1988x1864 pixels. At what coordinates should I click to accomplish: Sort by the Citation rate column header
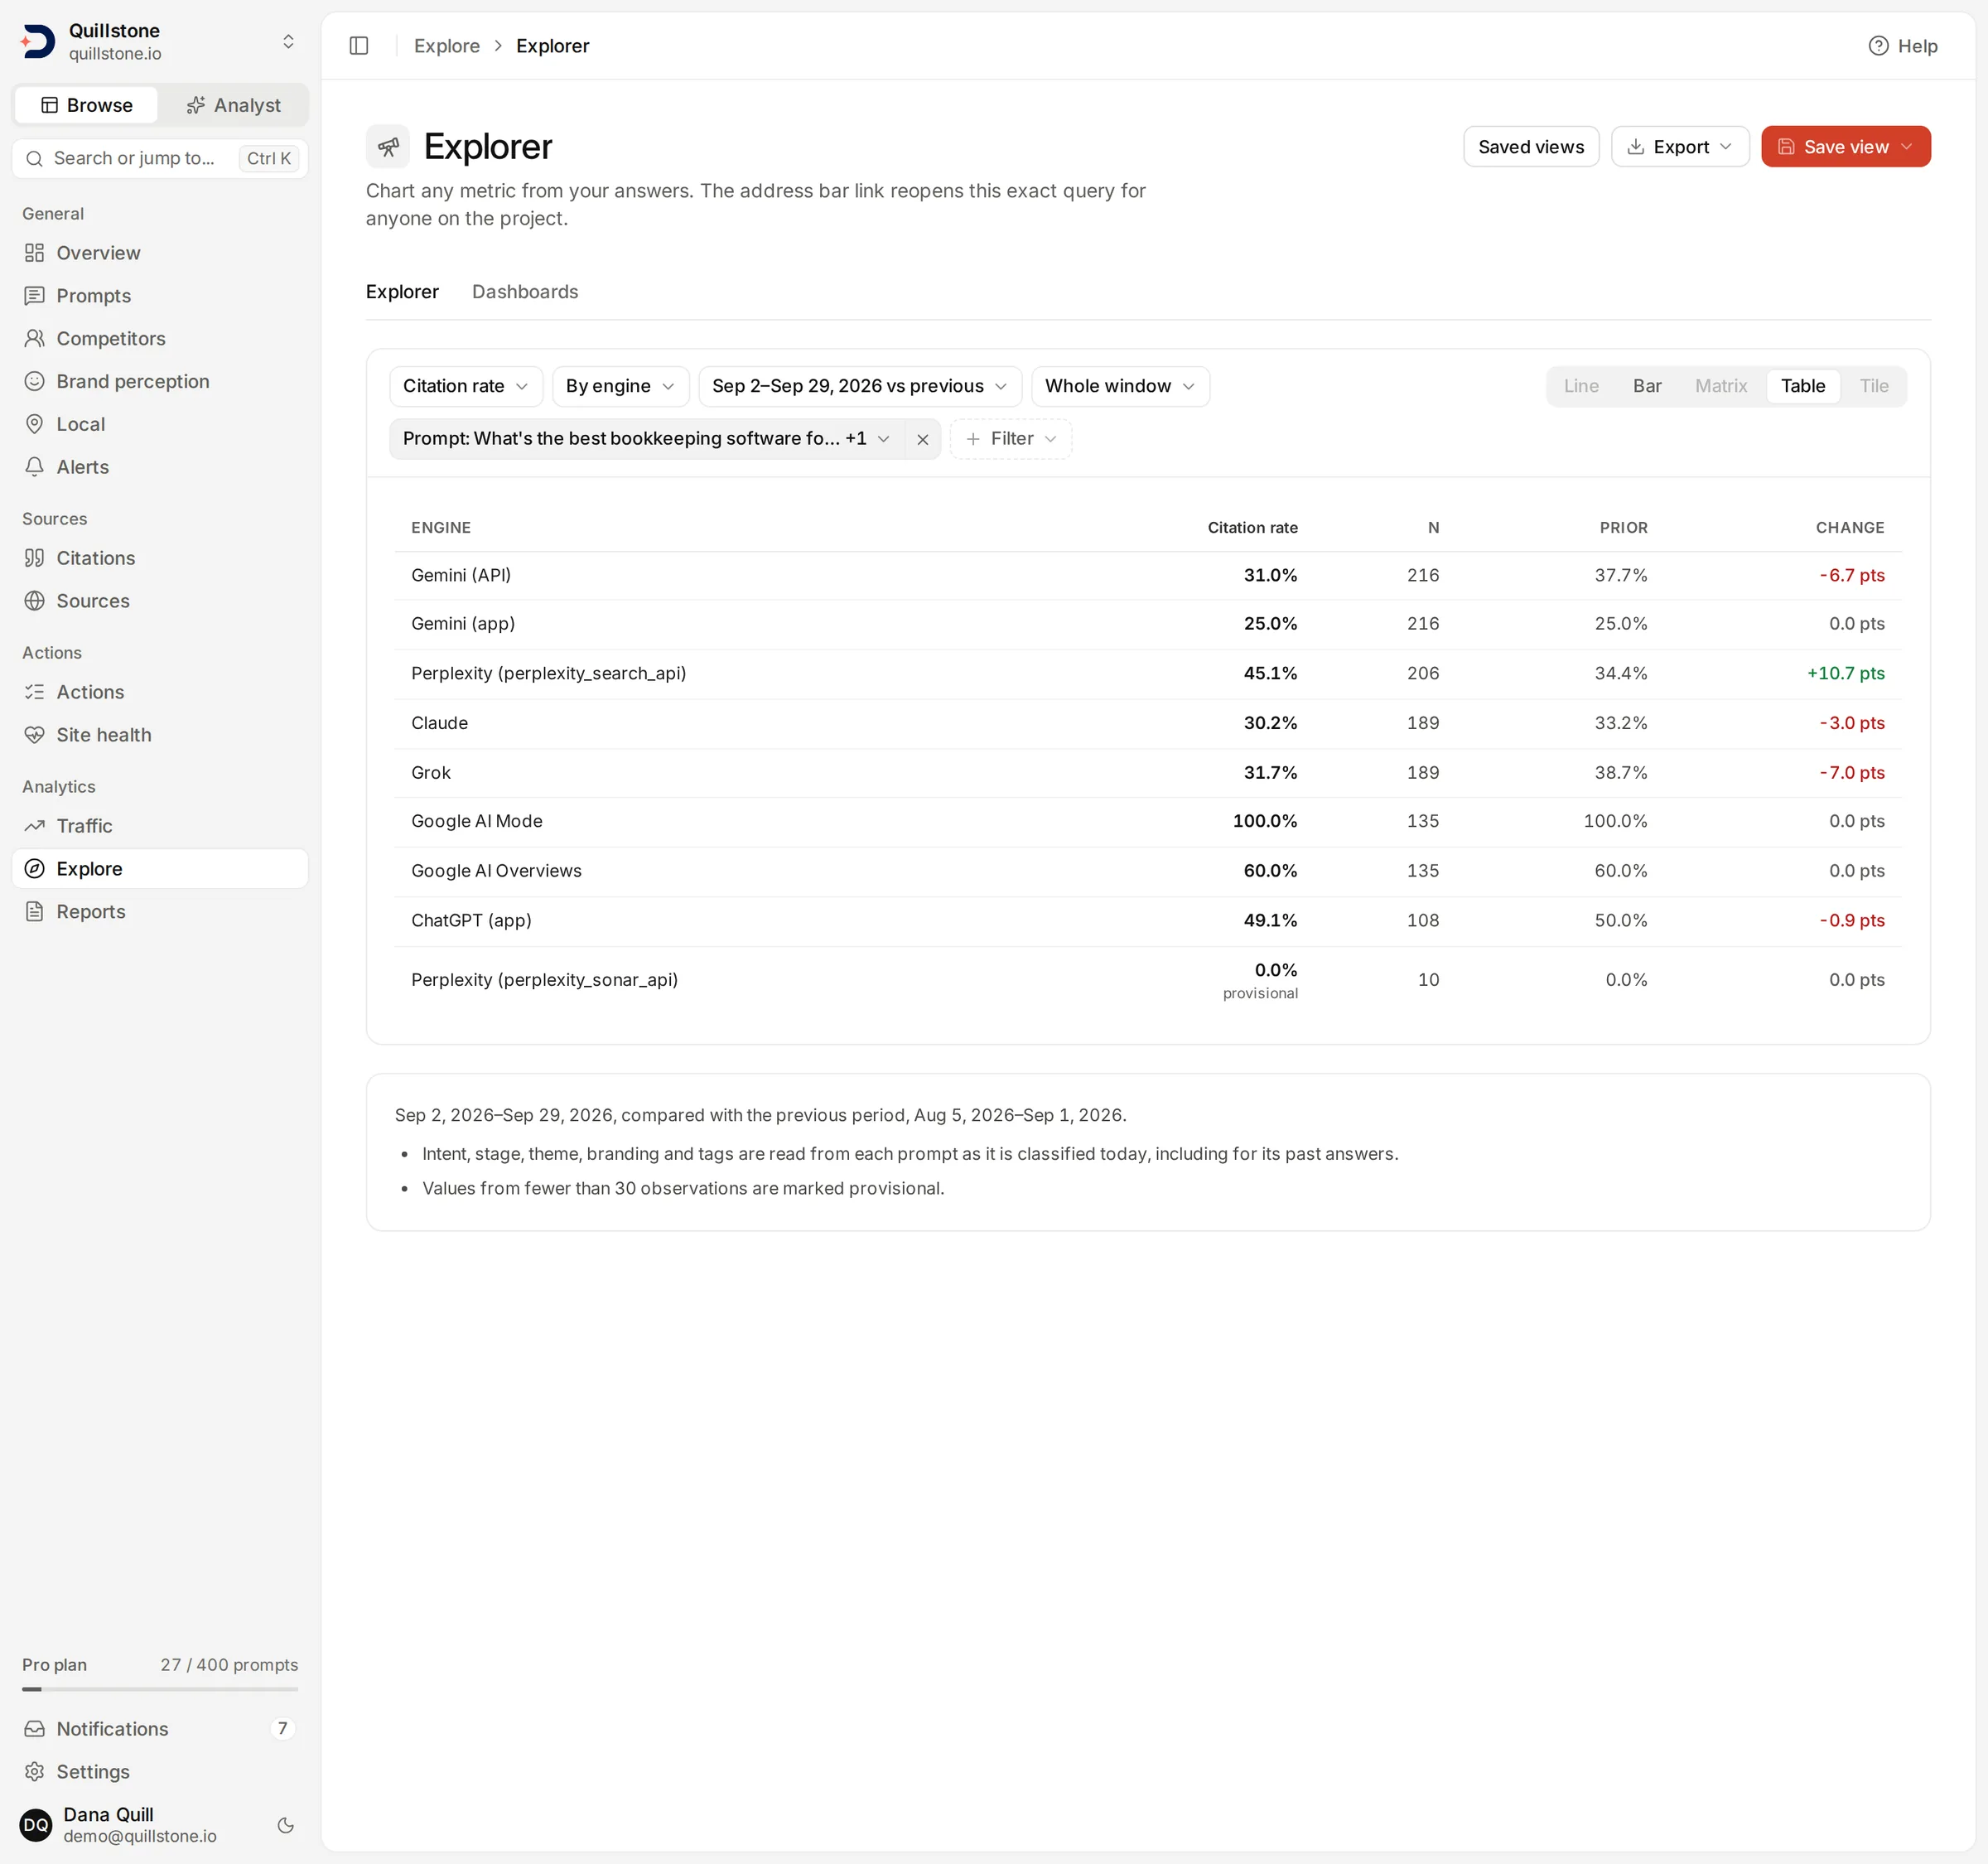[1252, 528]
